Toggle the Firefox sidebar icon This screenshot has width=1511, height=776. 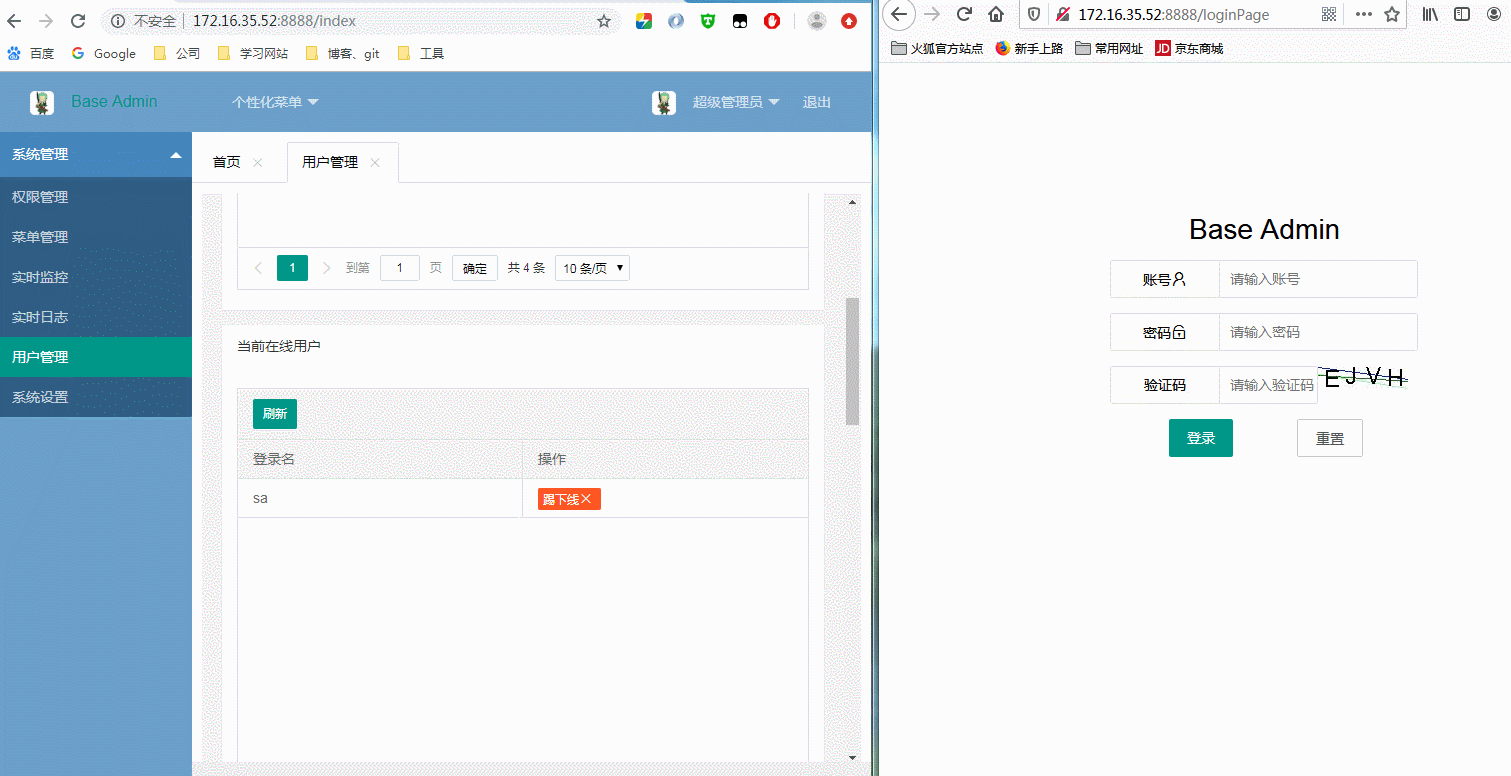point(1462,14)
